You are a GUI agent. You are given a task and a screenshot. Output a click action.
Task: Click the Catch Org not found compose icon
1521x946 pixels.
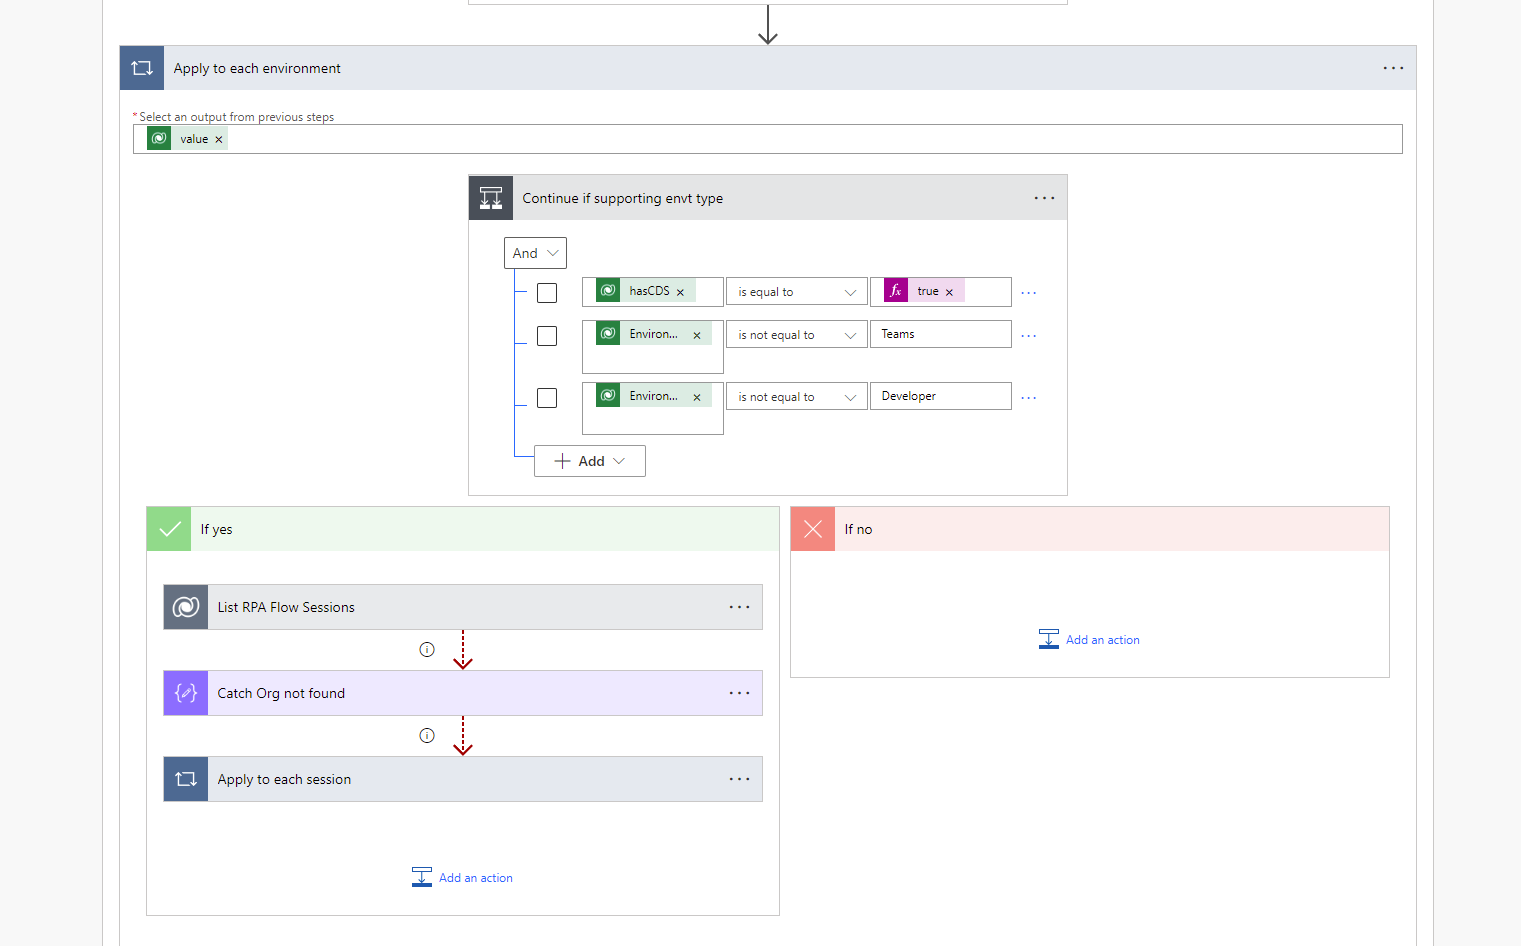pos(186,693)
